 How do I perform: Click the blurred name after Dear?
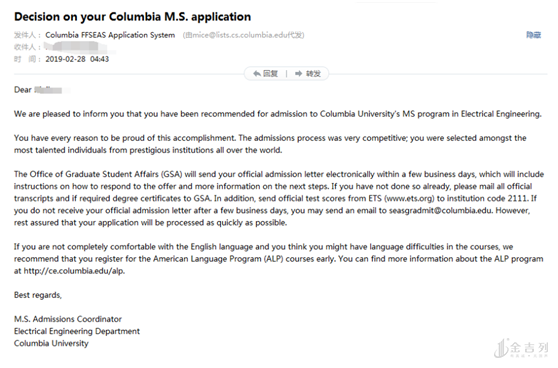pyautogui.click(x=48, y=90)
